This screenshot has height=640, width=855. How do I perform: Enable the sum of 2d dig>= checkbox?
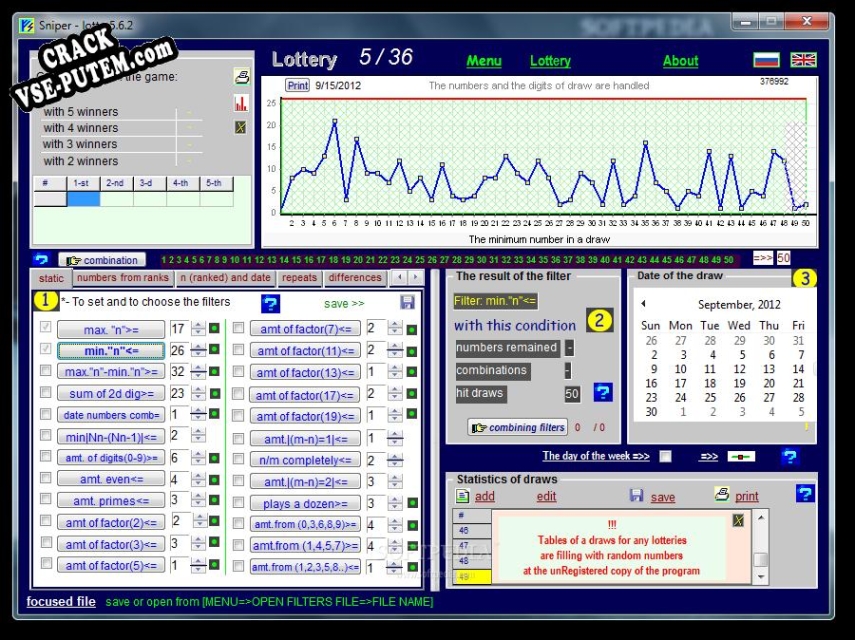pos(46,393)
